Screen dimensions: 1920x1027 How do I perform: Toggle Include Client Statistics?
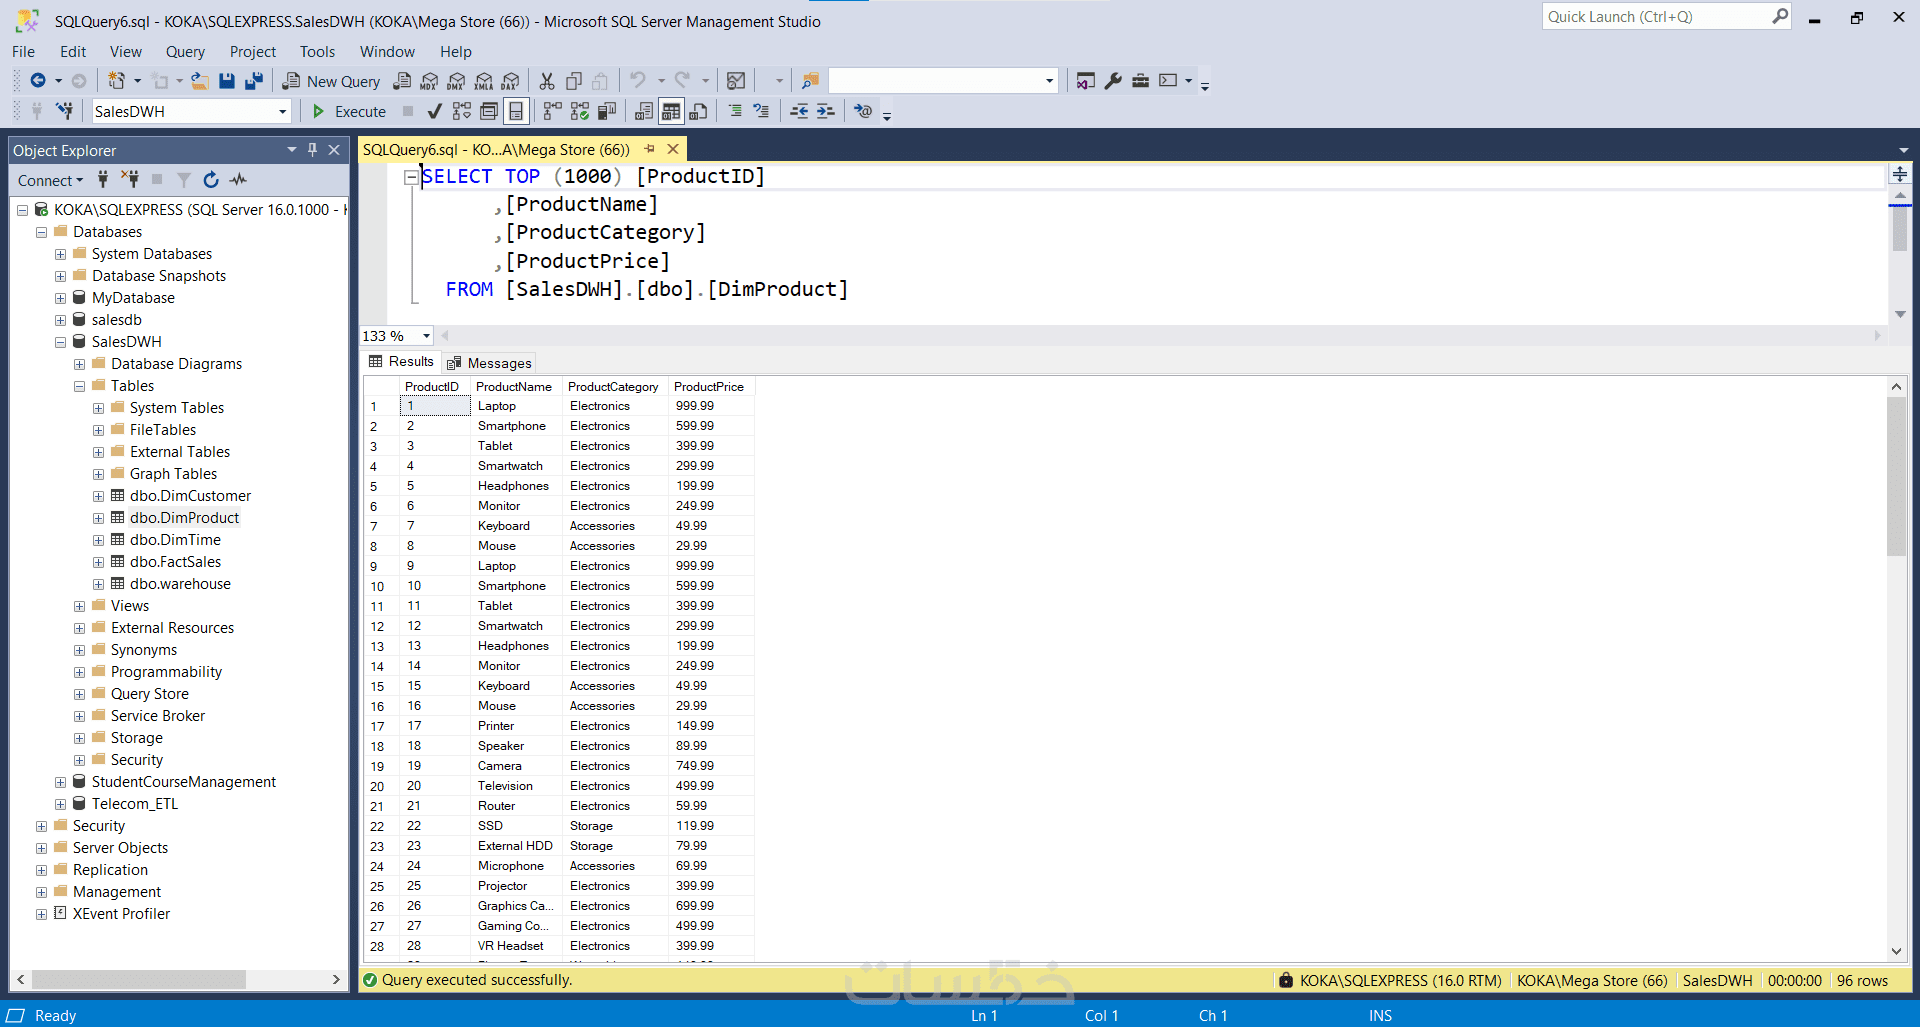606,111
